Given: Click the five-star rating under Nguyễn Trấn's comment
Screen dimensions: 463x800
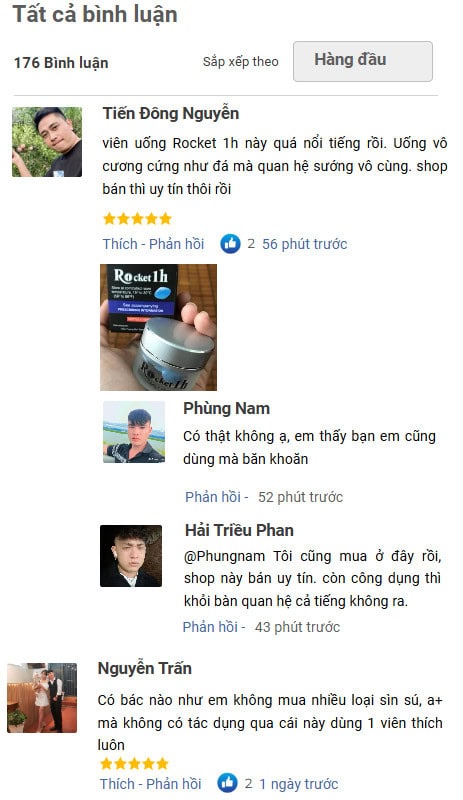Looking at the screenshot, I should click(134, 763).
